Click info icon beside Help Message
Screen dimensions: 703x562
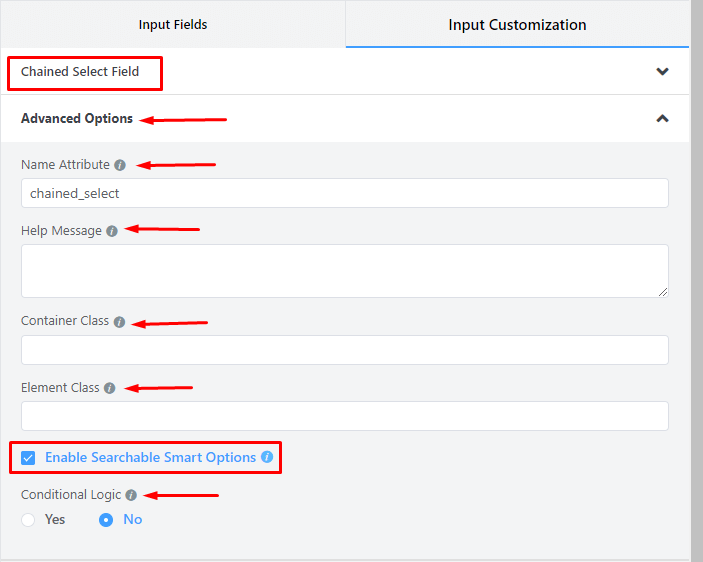112,231
